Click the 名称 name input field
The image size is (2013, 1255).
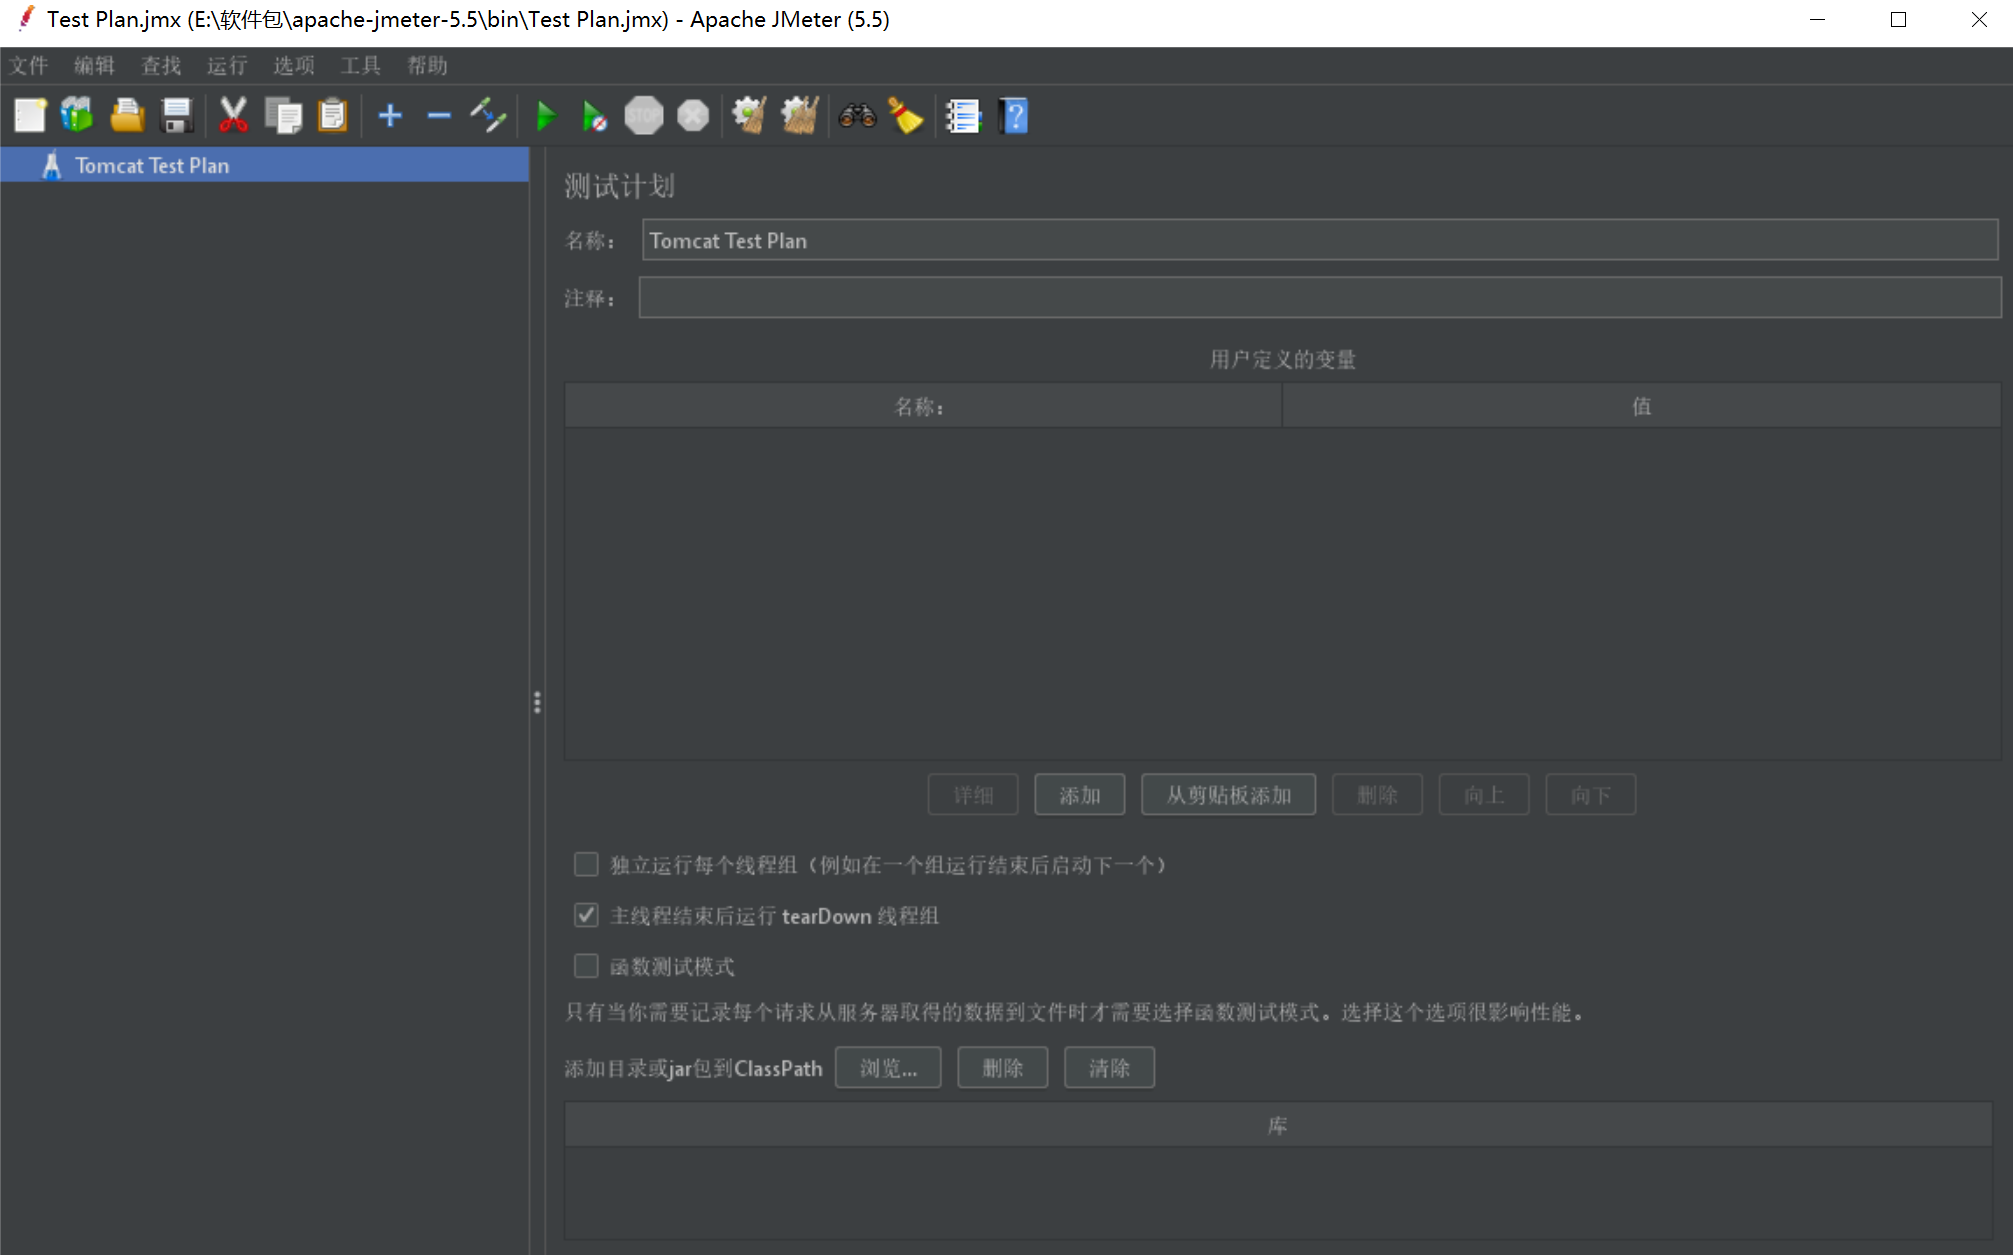coord(1320,240)
